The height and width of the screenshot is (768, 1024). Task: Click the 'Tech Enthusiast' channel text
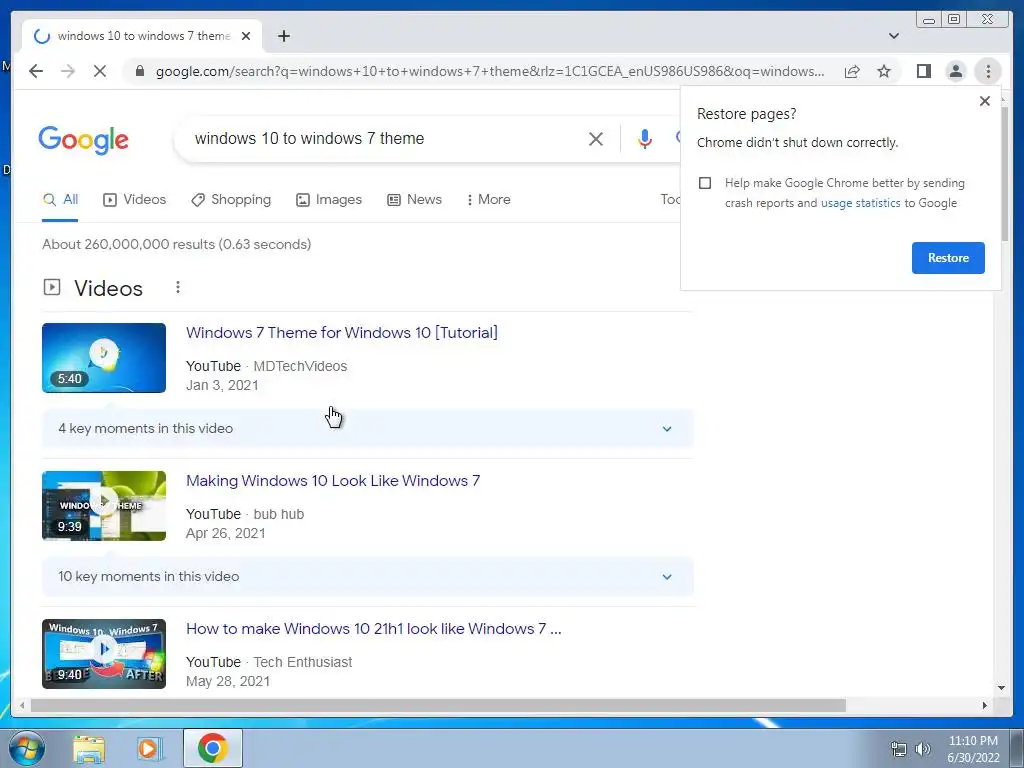pos(302,662)
